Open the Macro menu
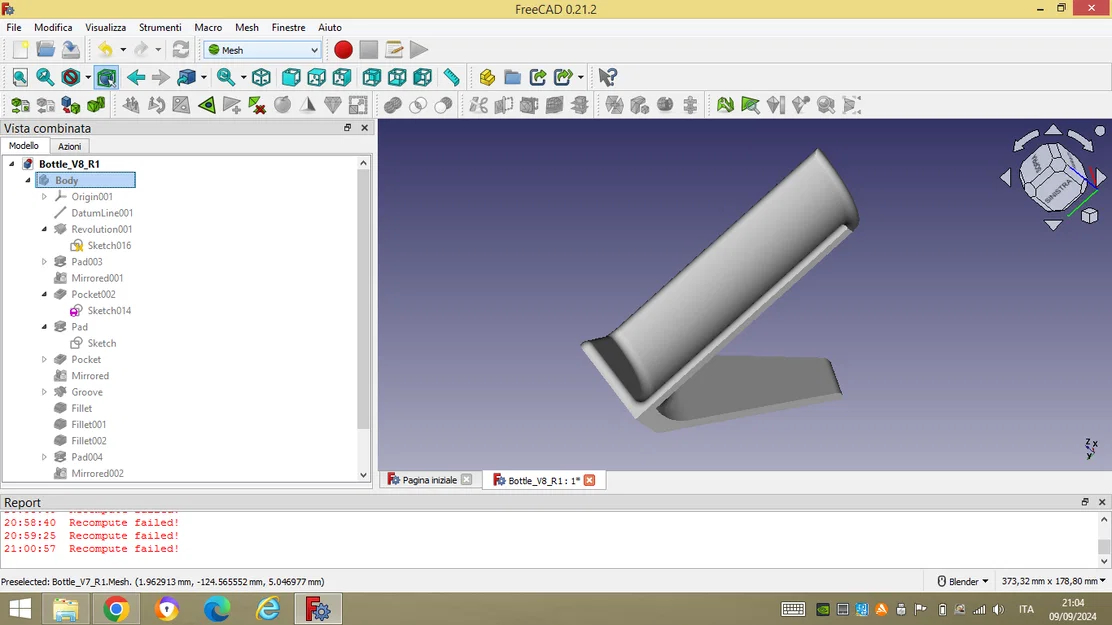This screenshot has height=625, width=1112. [x=208, y=27]
